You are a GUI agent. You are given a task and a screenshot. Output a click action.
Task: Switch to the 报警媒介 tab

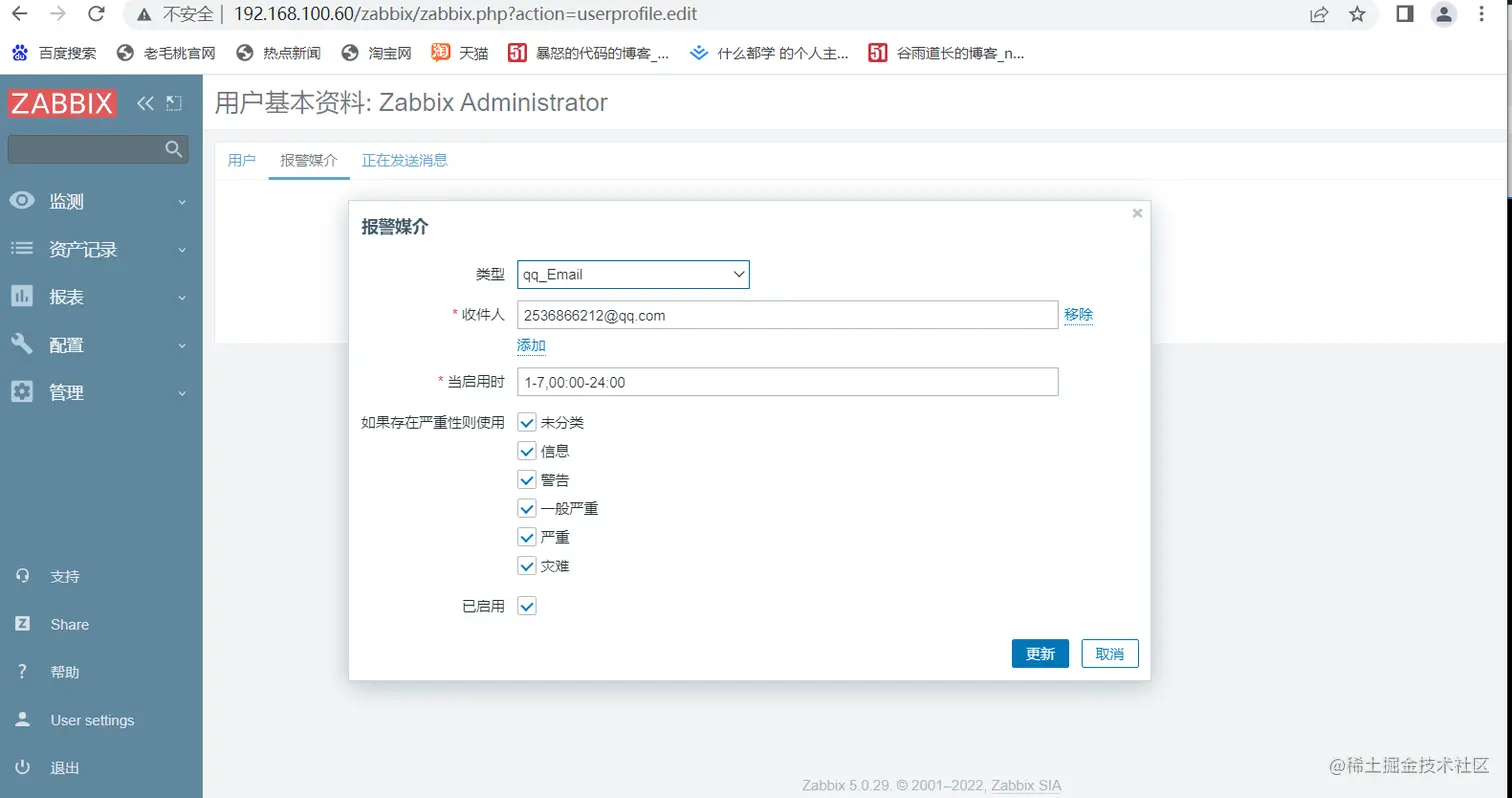click(x=309, y=160)
